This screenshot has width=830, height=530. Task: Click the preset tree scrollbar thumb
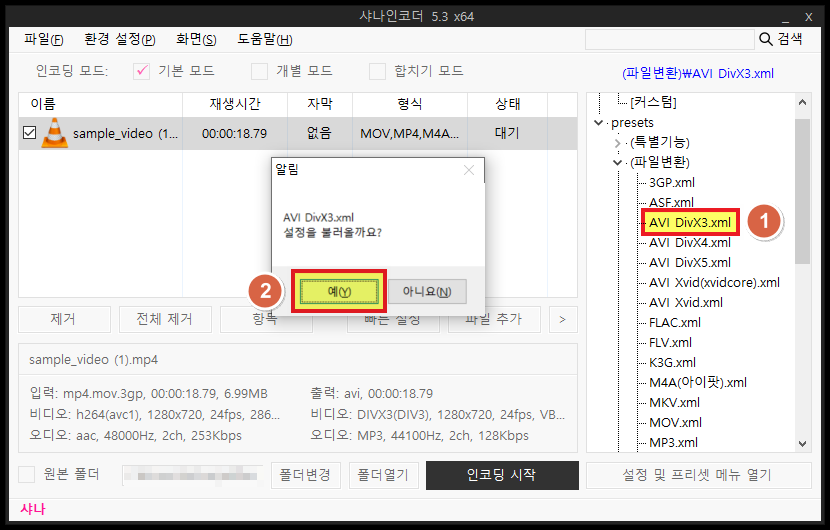[x=802, y=191]
